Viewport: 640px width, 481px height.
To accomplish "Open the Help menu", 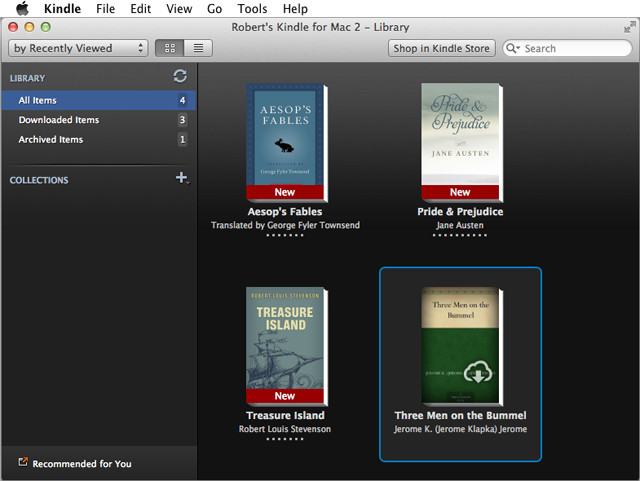I will [x=295, y=9].
